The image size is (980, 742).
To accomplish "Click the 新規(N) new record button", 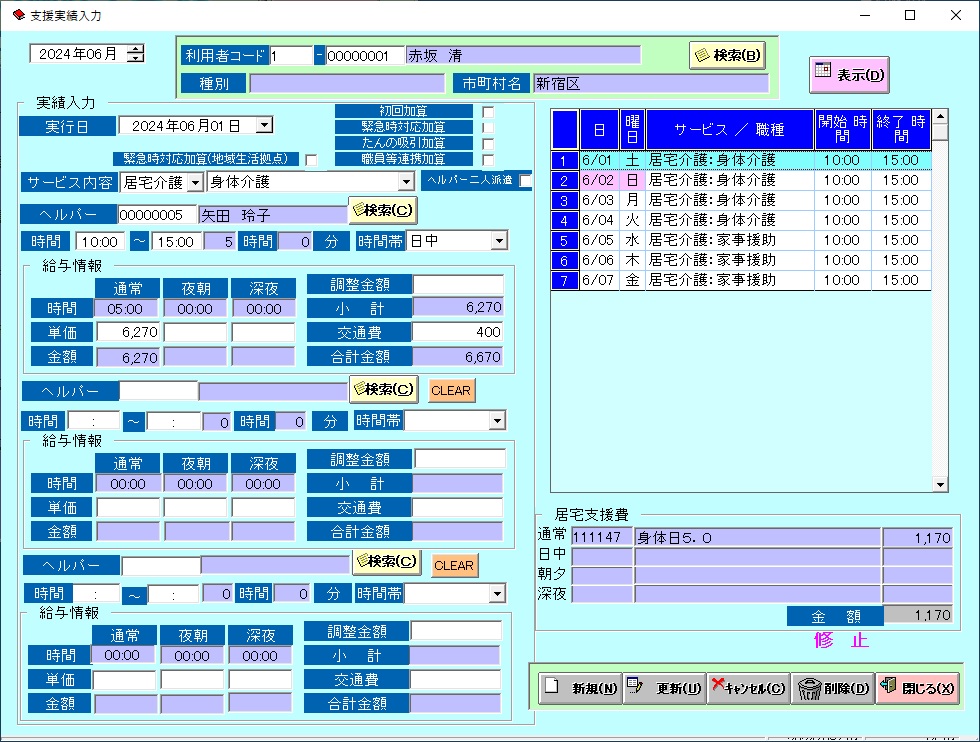I will click(580, 688).
